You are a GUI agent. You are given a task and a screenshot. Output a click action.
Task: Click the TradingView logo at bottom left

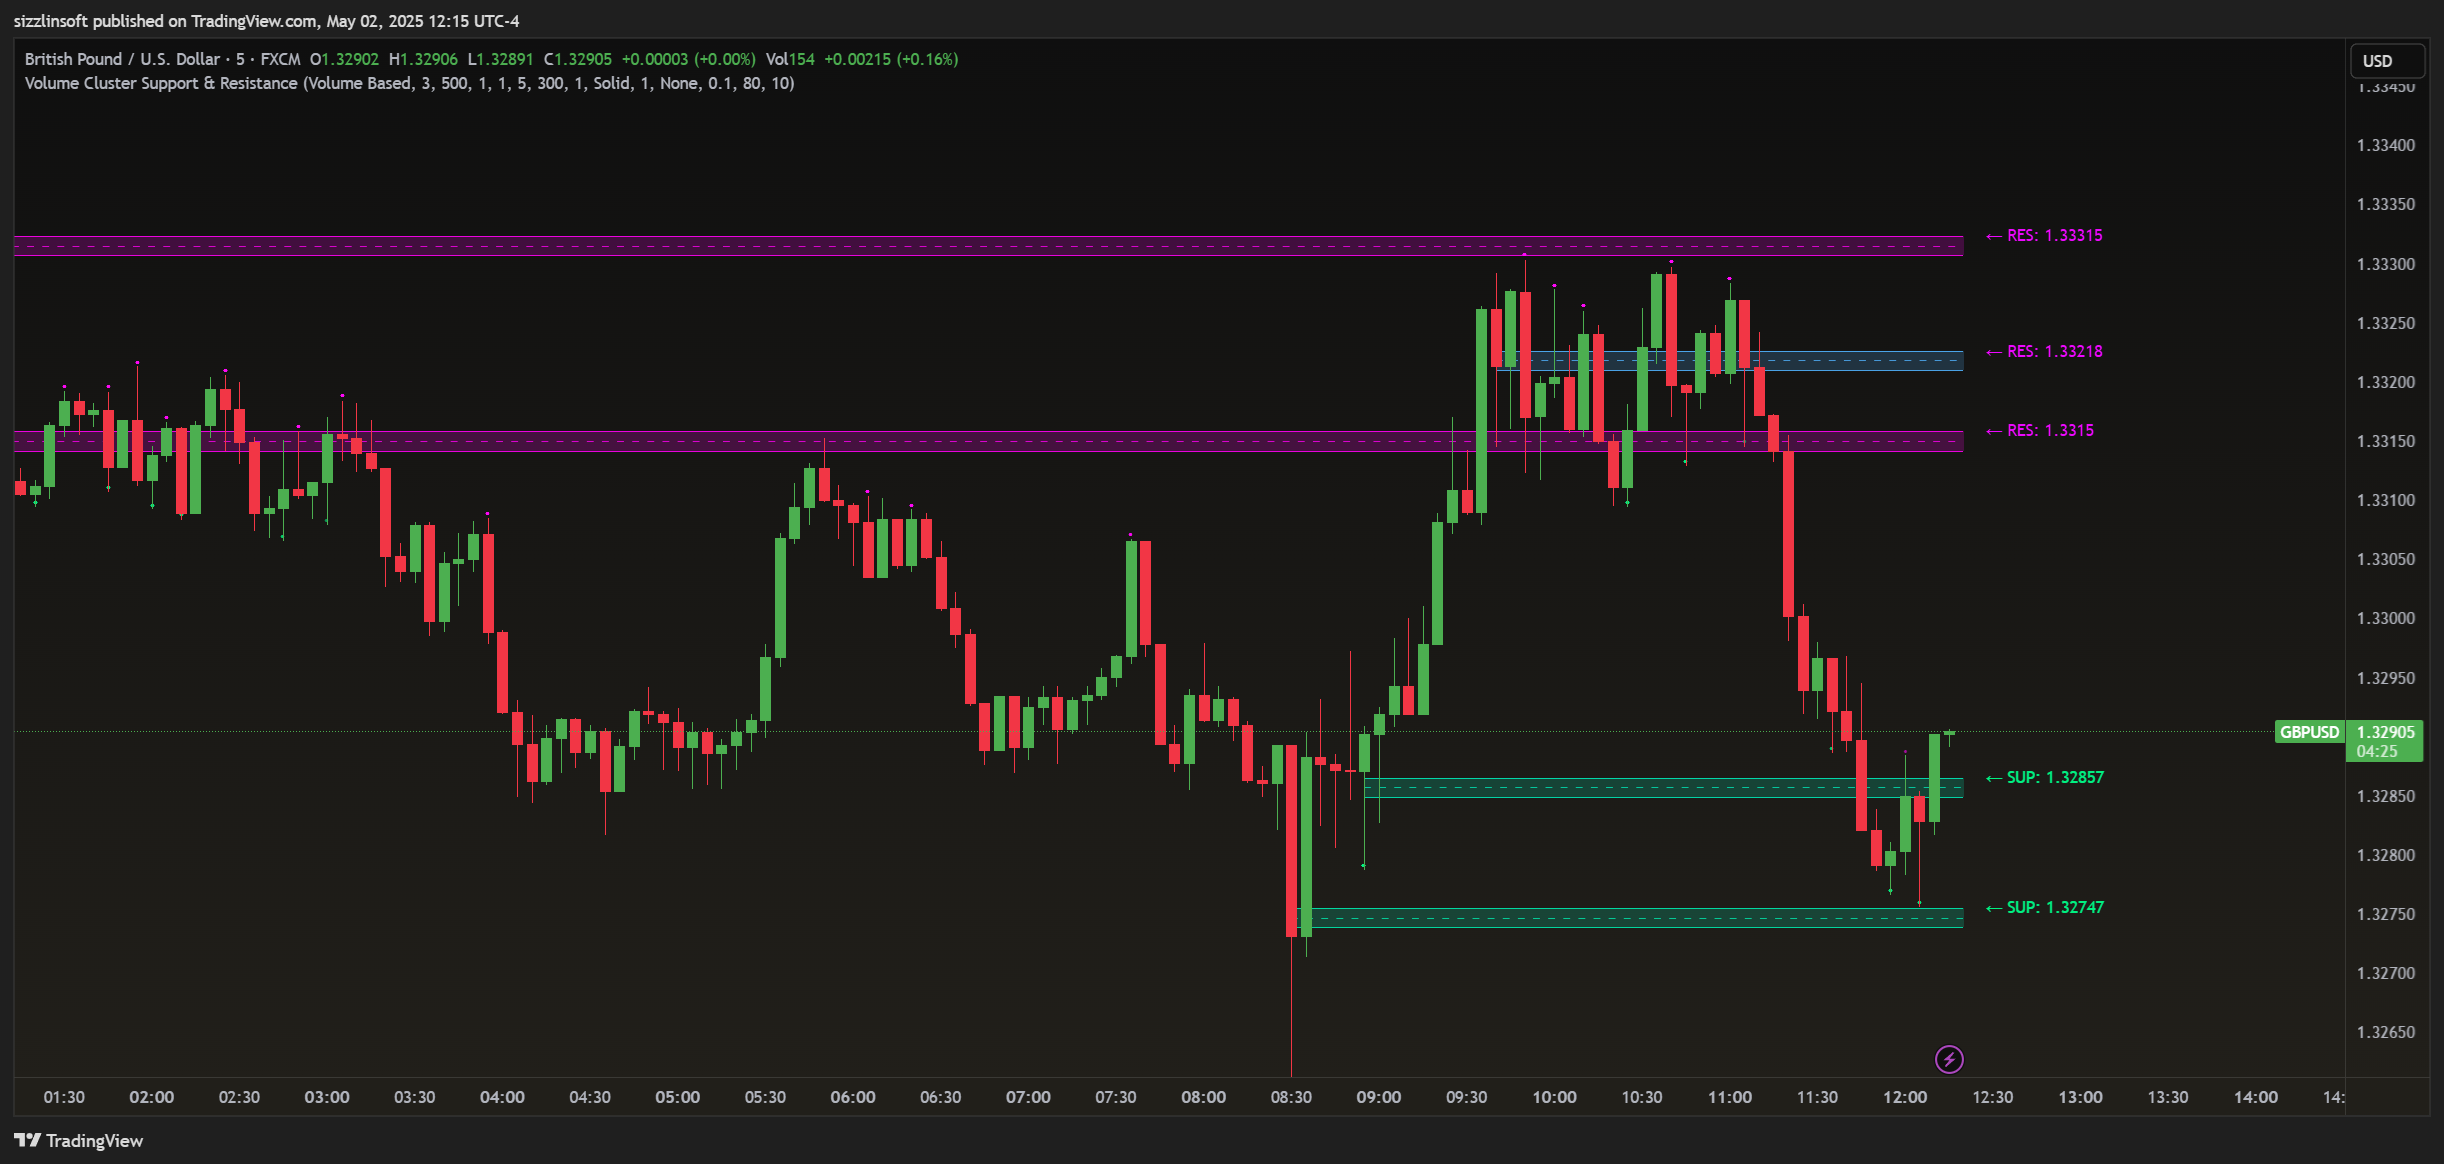click(x=78, y=1141)
